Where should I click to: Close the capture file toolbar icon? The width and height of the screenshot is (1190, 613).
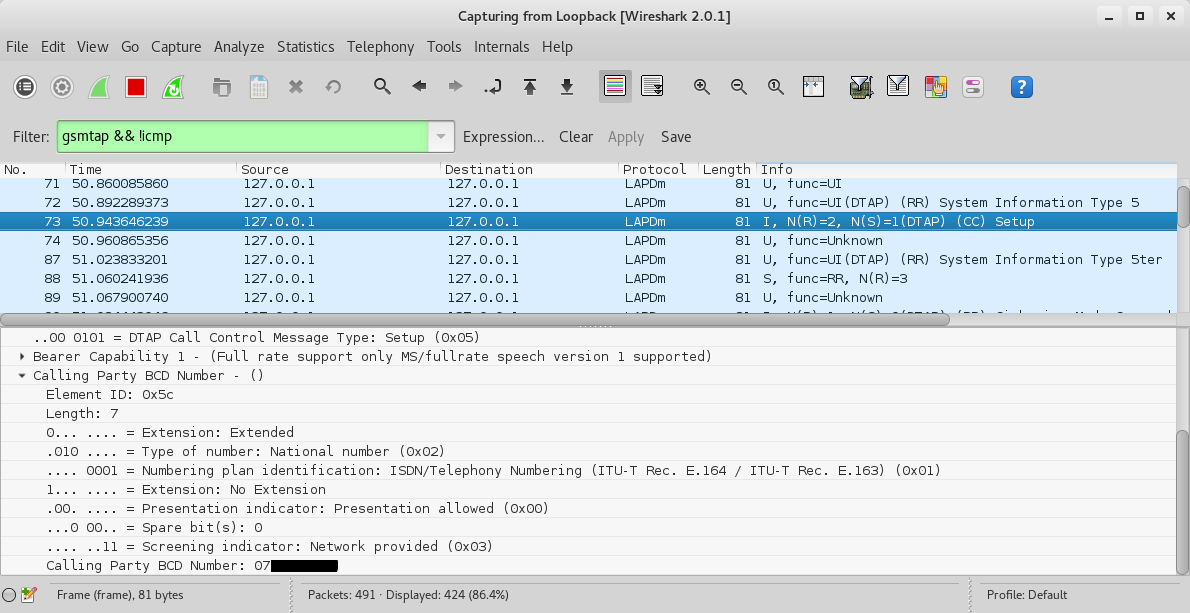click(296, 87)
